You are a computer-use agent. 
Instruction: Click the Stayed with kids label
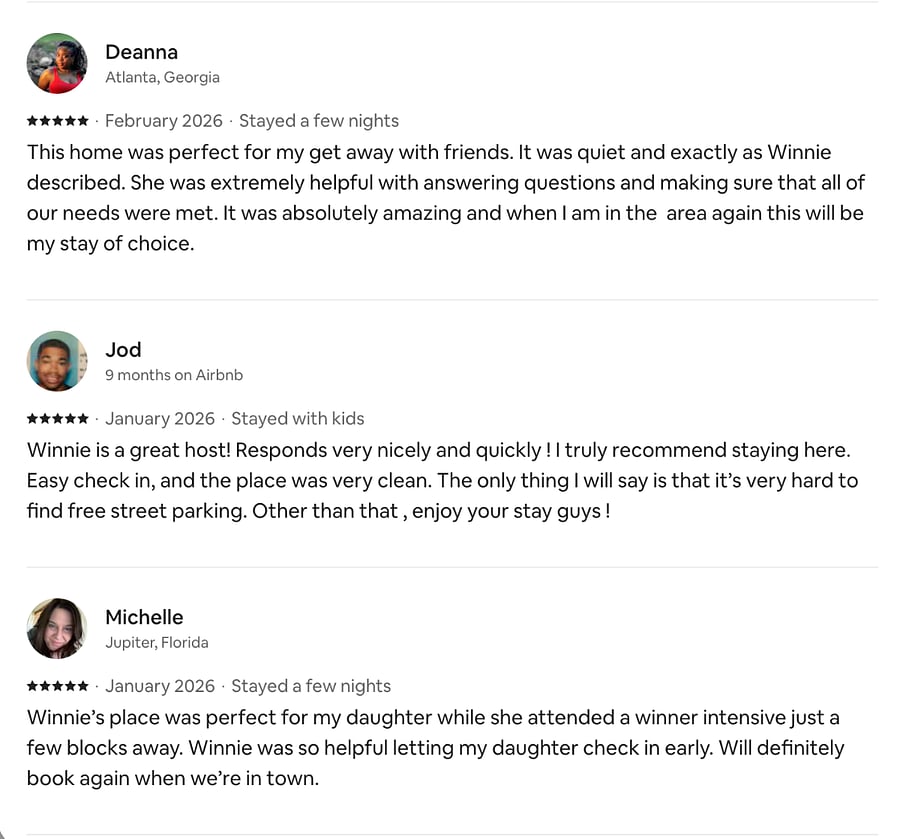298,418
